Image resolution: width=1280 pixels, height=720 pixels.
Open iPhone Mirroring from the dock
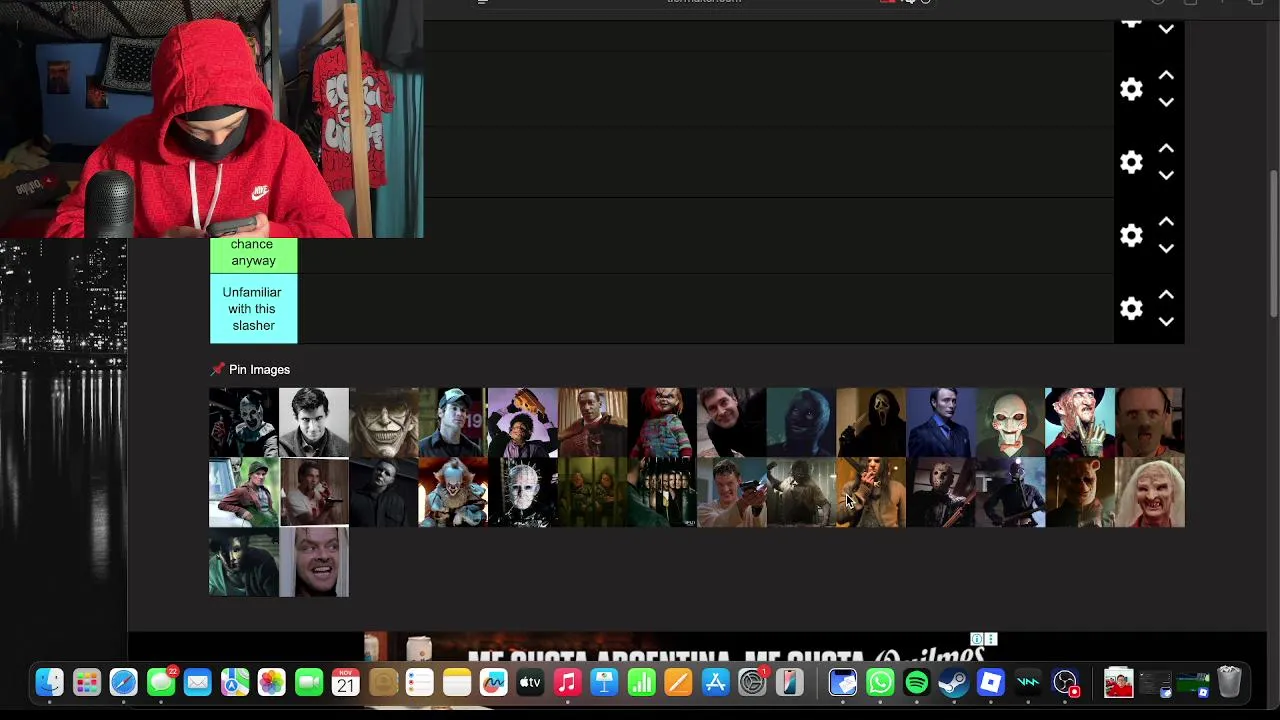pyautogui.click(x=789, y=683)
